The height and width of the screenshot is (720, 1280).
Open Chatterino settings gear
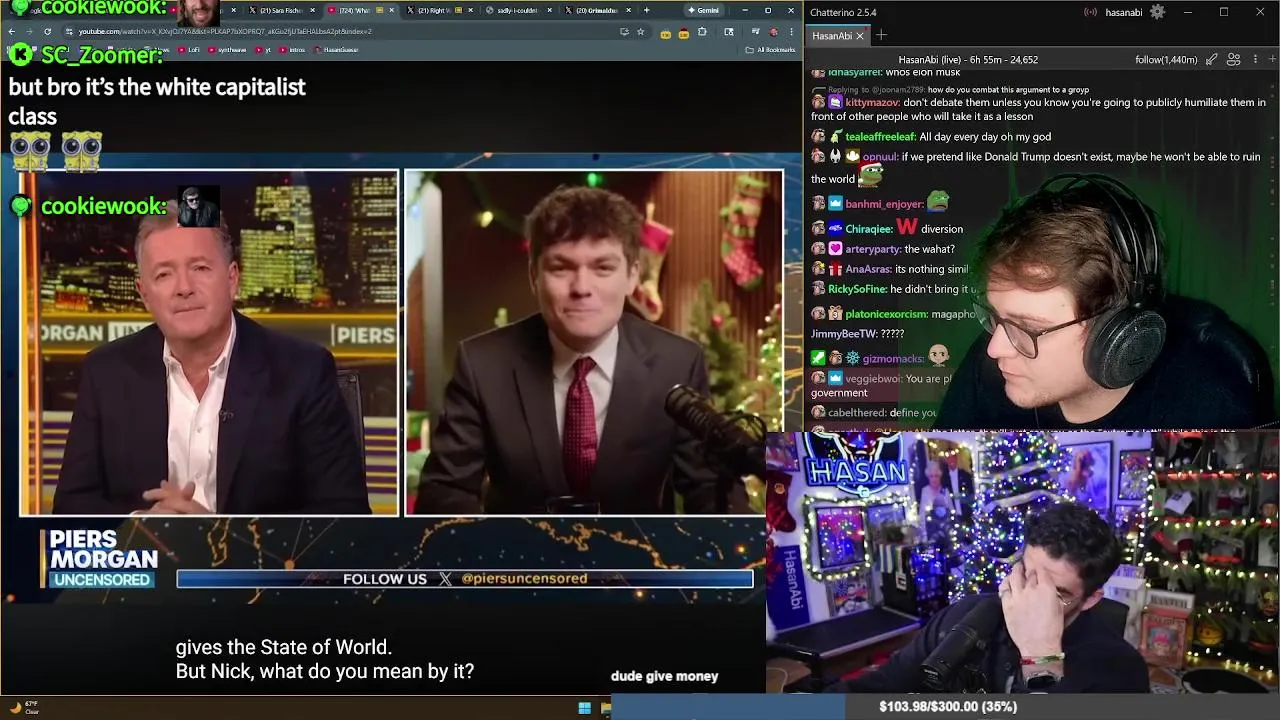pyautogui.click(x=1157, y=12)
